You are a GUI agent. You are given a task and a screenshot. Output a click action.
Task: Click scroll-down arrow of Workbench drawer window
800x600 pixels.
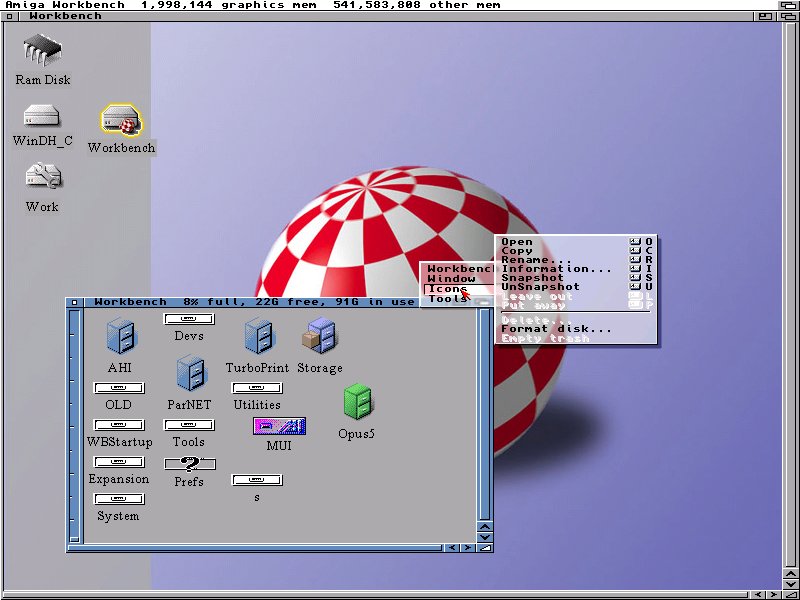pyautogui.click(x=485, y=537)
